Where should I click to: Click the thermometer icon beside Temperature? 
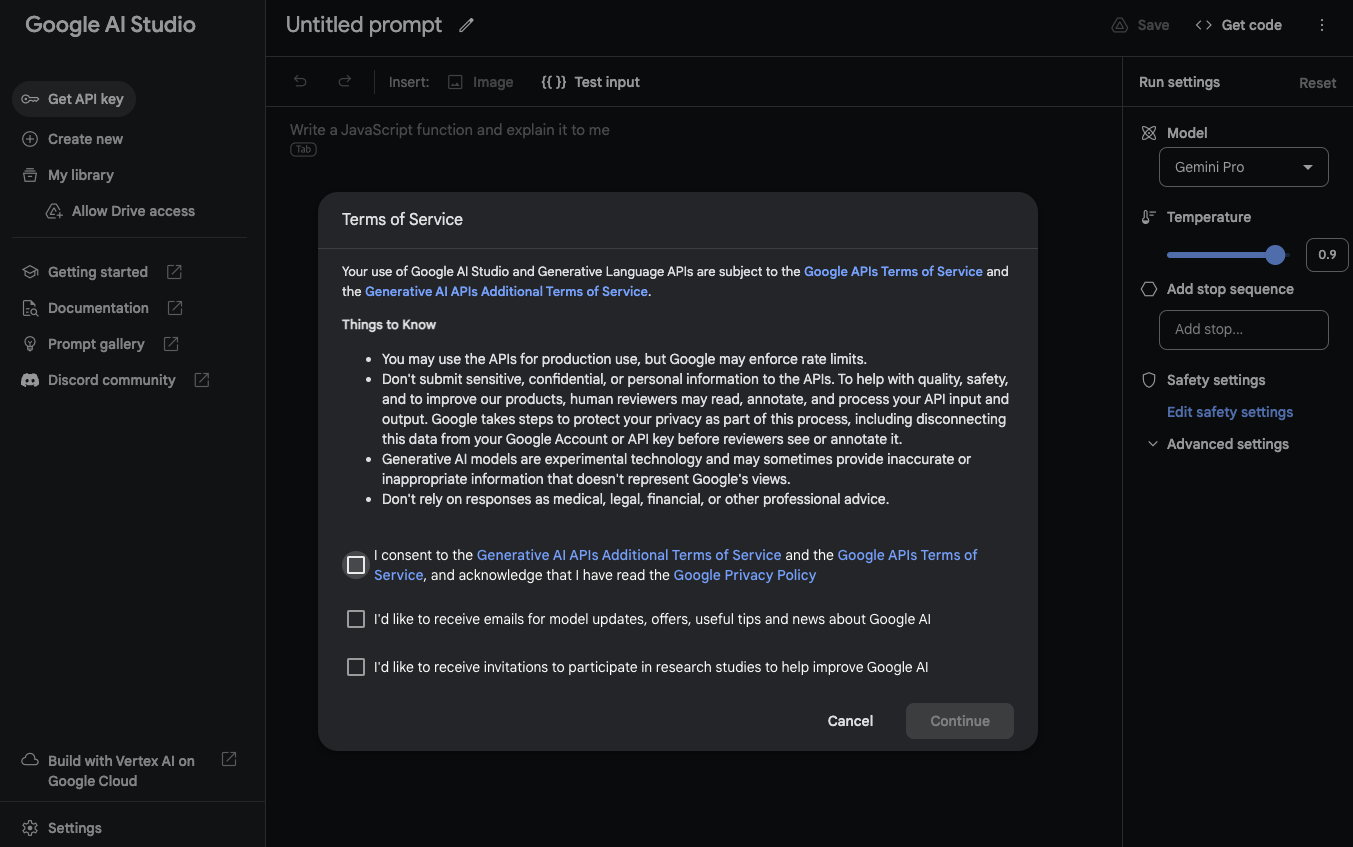(1149, 217)
